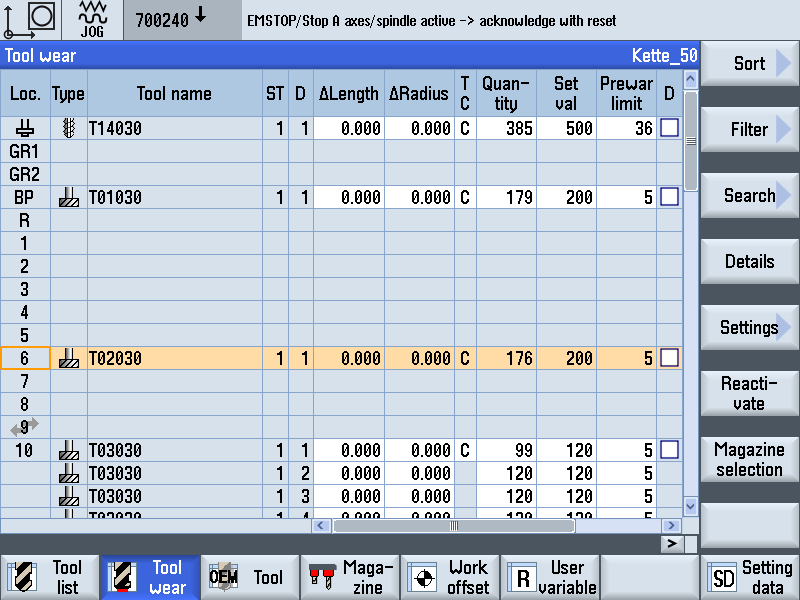
Task: Expand the Sort softkey submenu
Action: [x=749, y=64]
